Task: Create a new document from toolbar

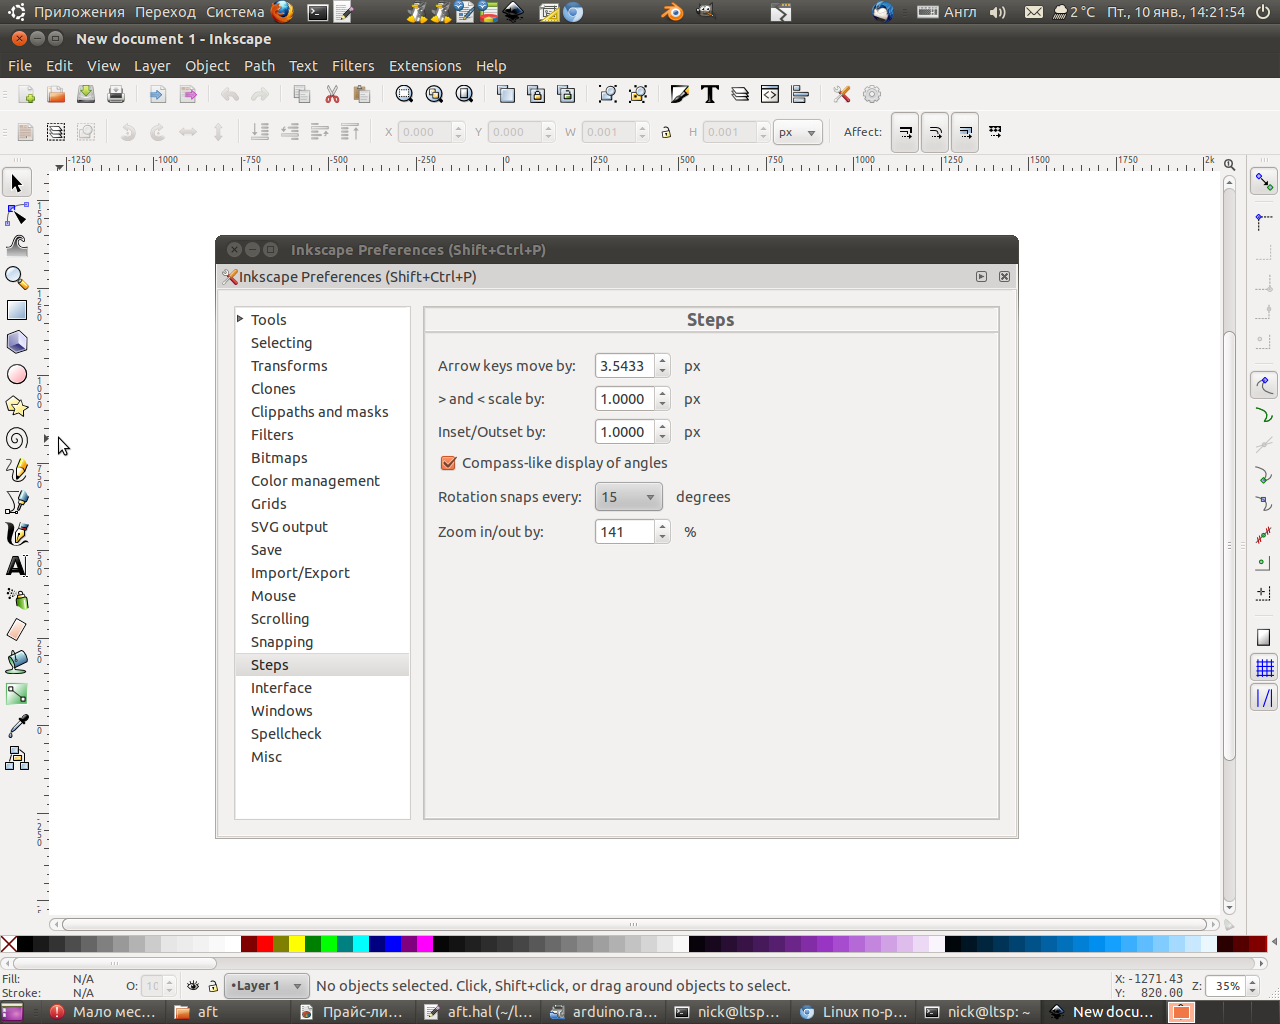Action: (26, 94)
